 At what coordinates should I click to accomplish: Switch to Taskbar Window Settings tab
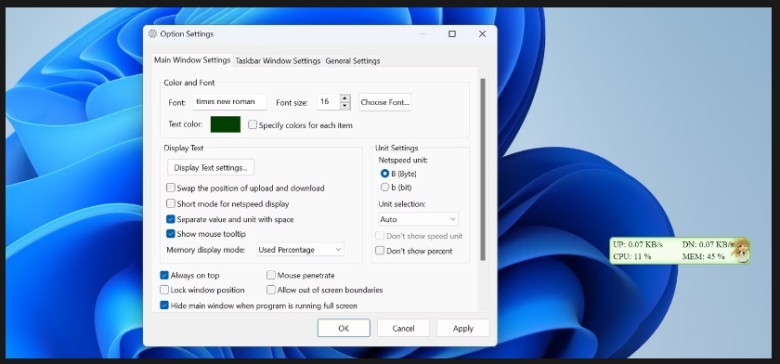pos(278,61)
